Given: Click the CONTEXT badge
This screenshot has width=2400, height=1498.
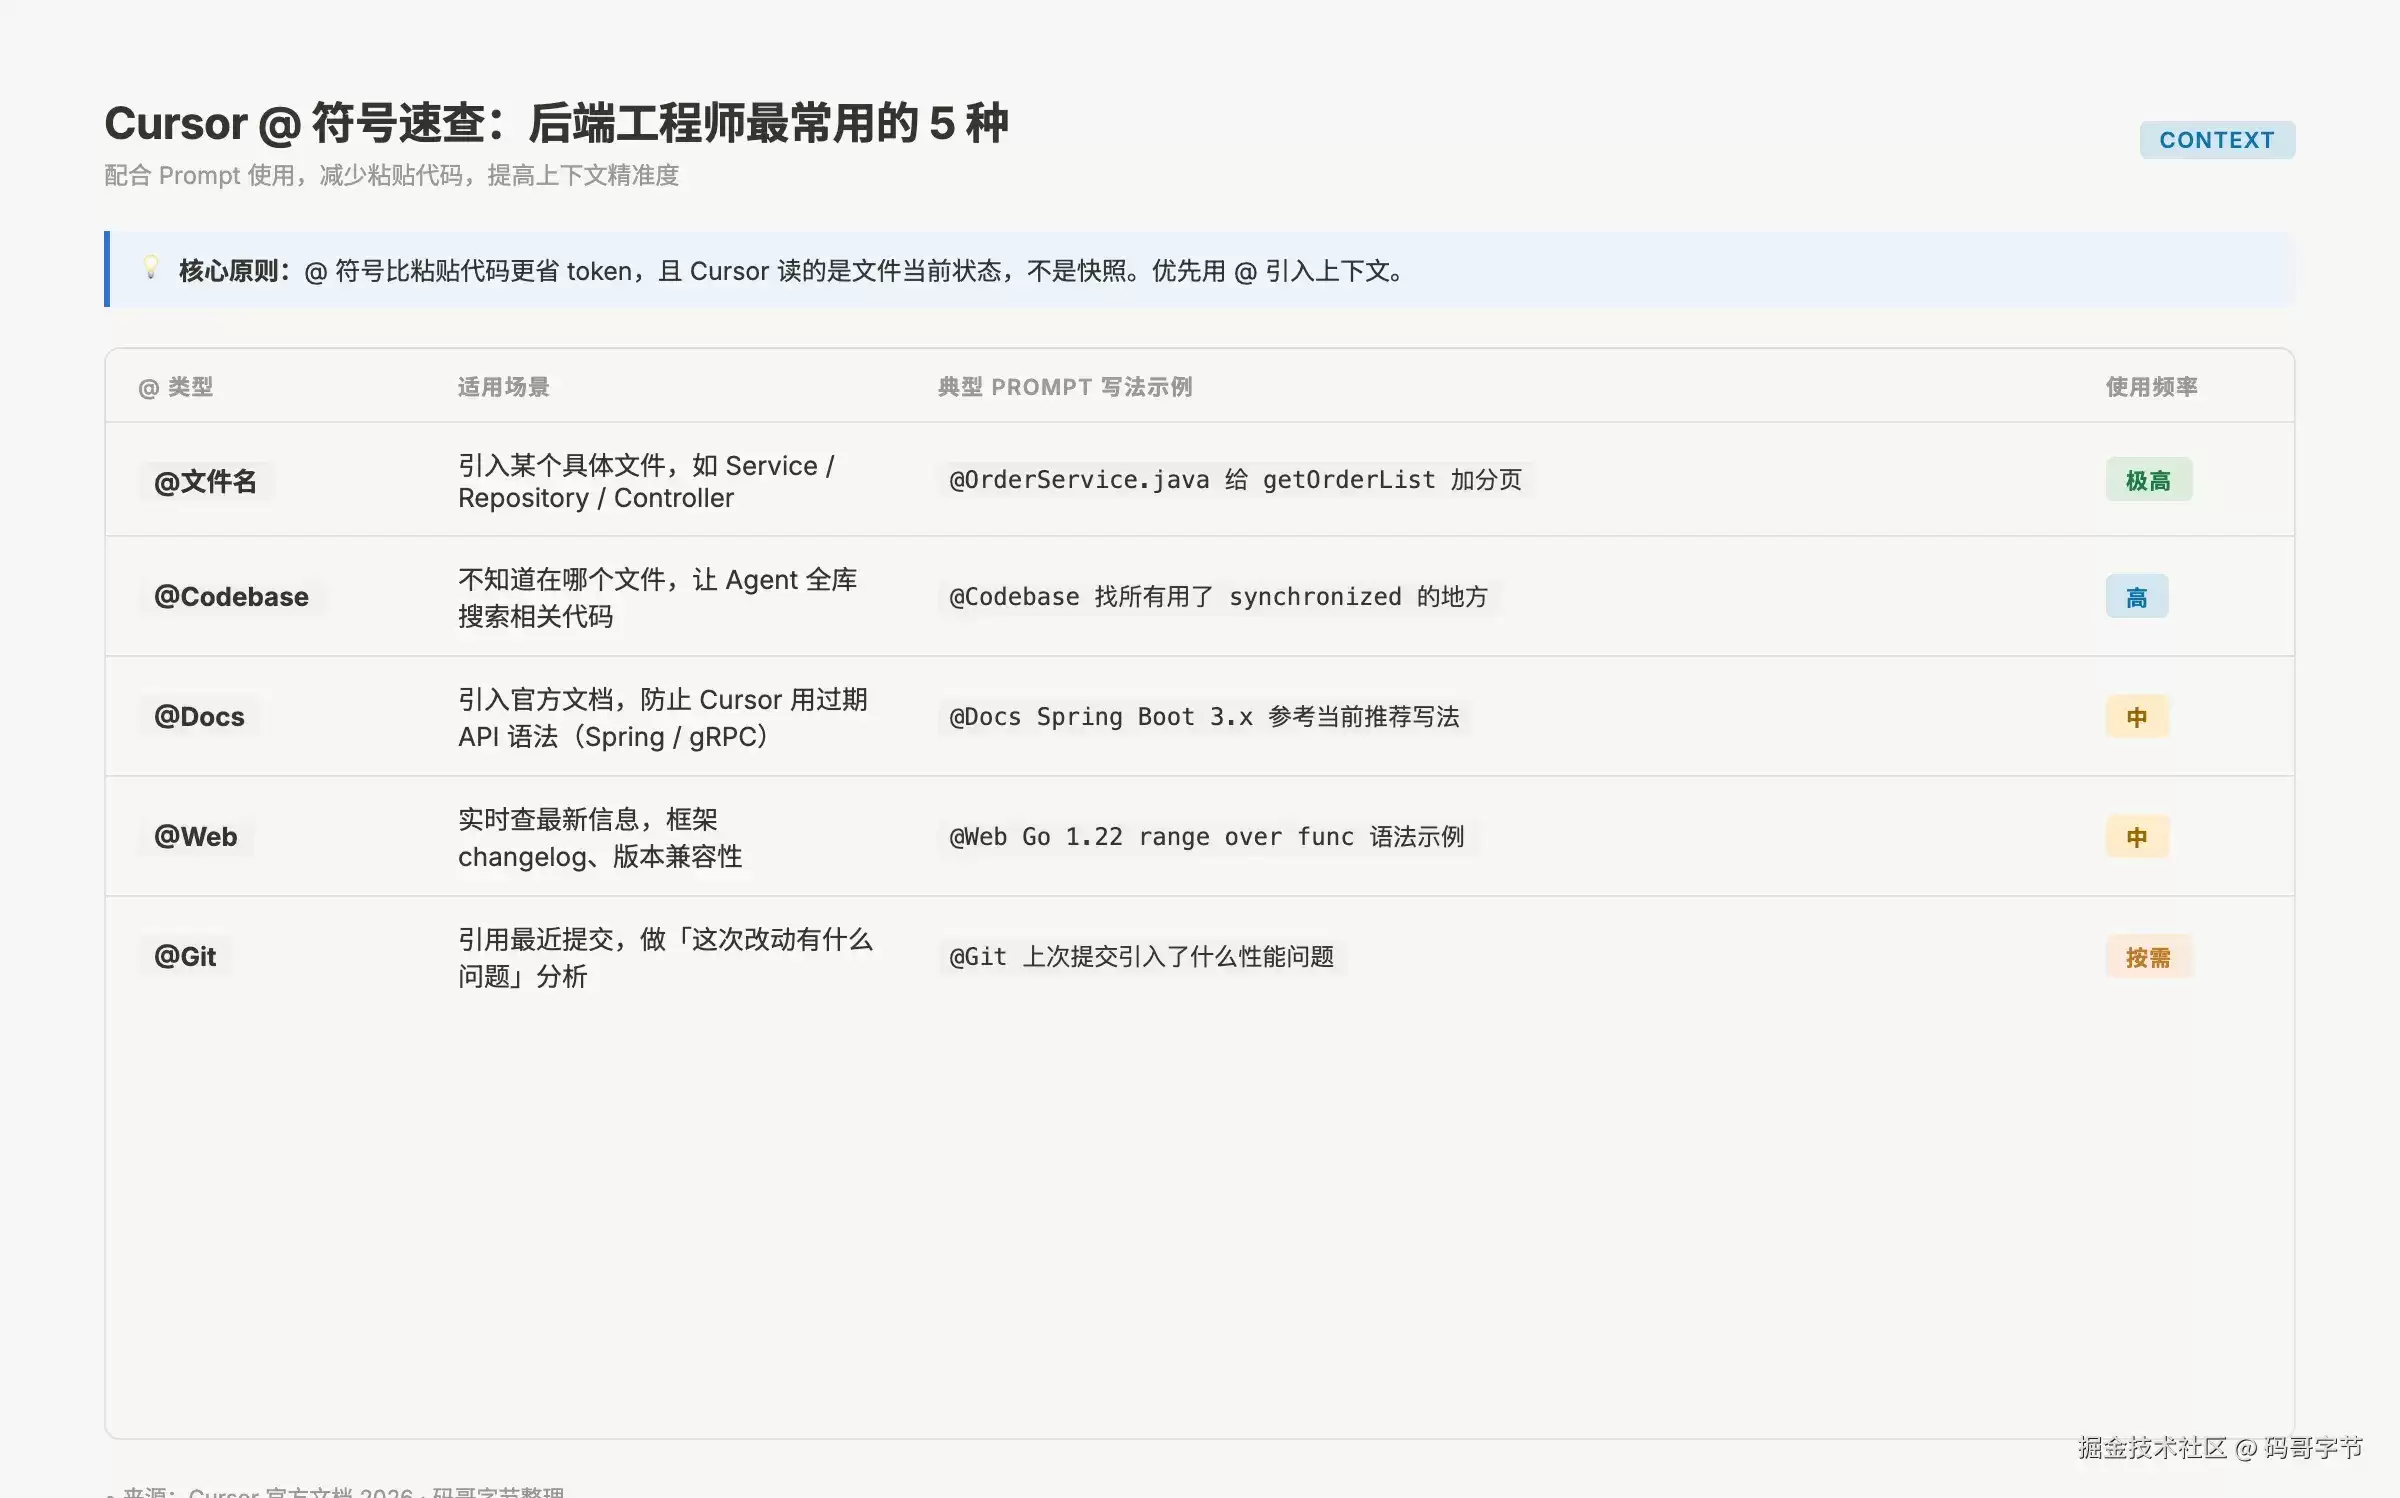Looking at the screenshot, I should (x=2216, y=140).
